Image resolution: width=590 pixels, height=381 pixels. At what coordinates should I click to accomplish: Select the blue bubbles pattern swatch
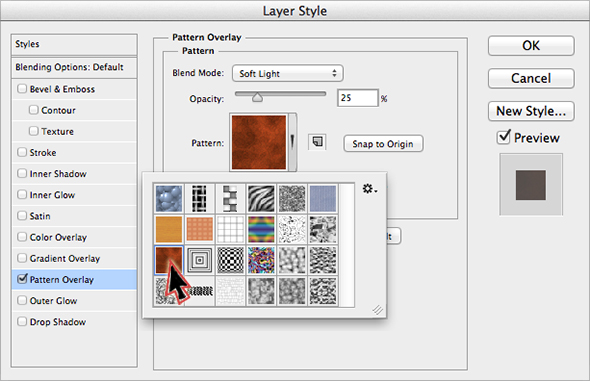(x=169, y=198)
